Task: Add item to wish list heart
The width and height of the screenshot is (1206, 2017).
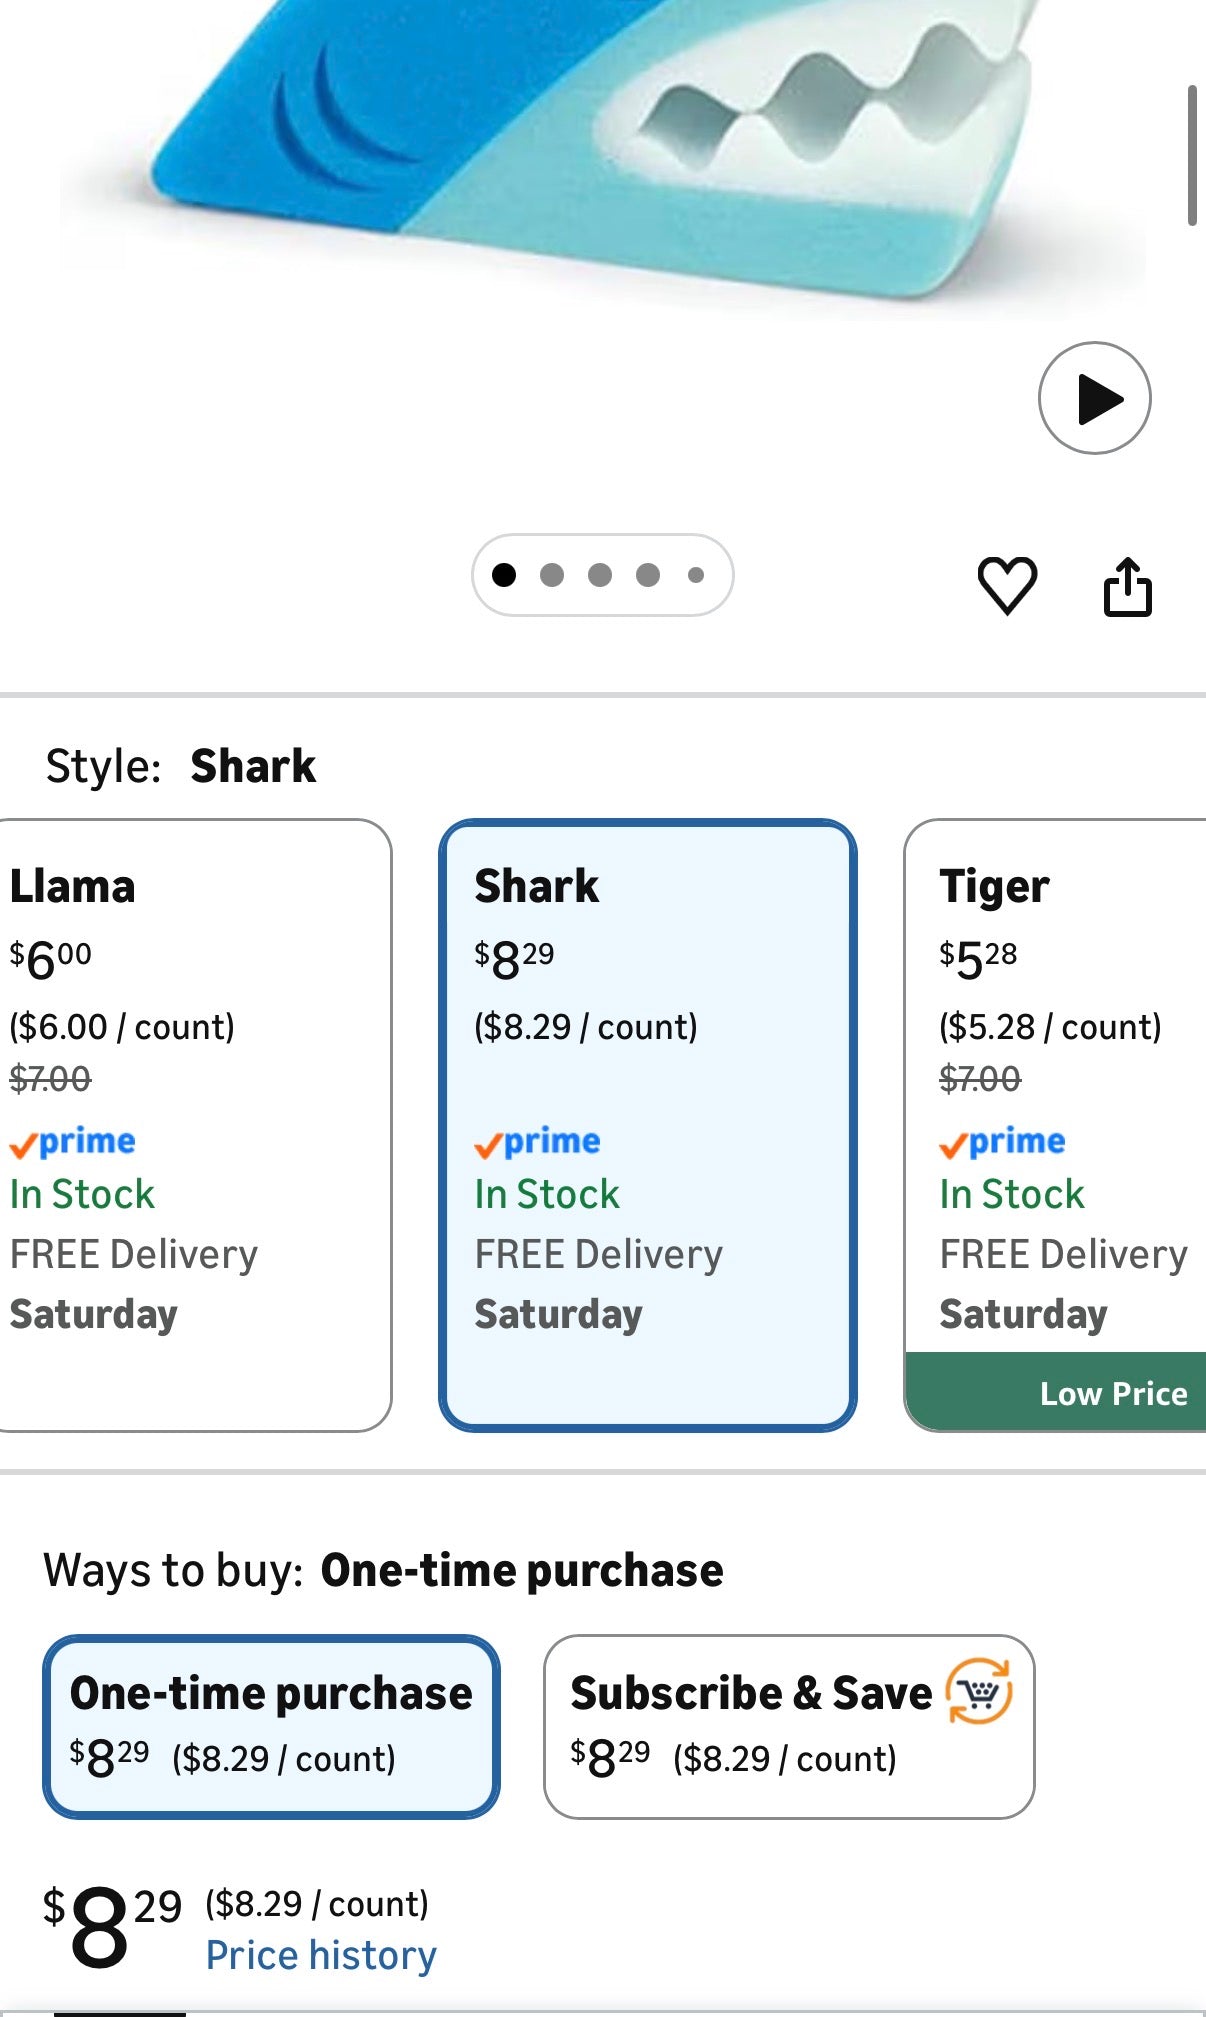Action: 1007,585
